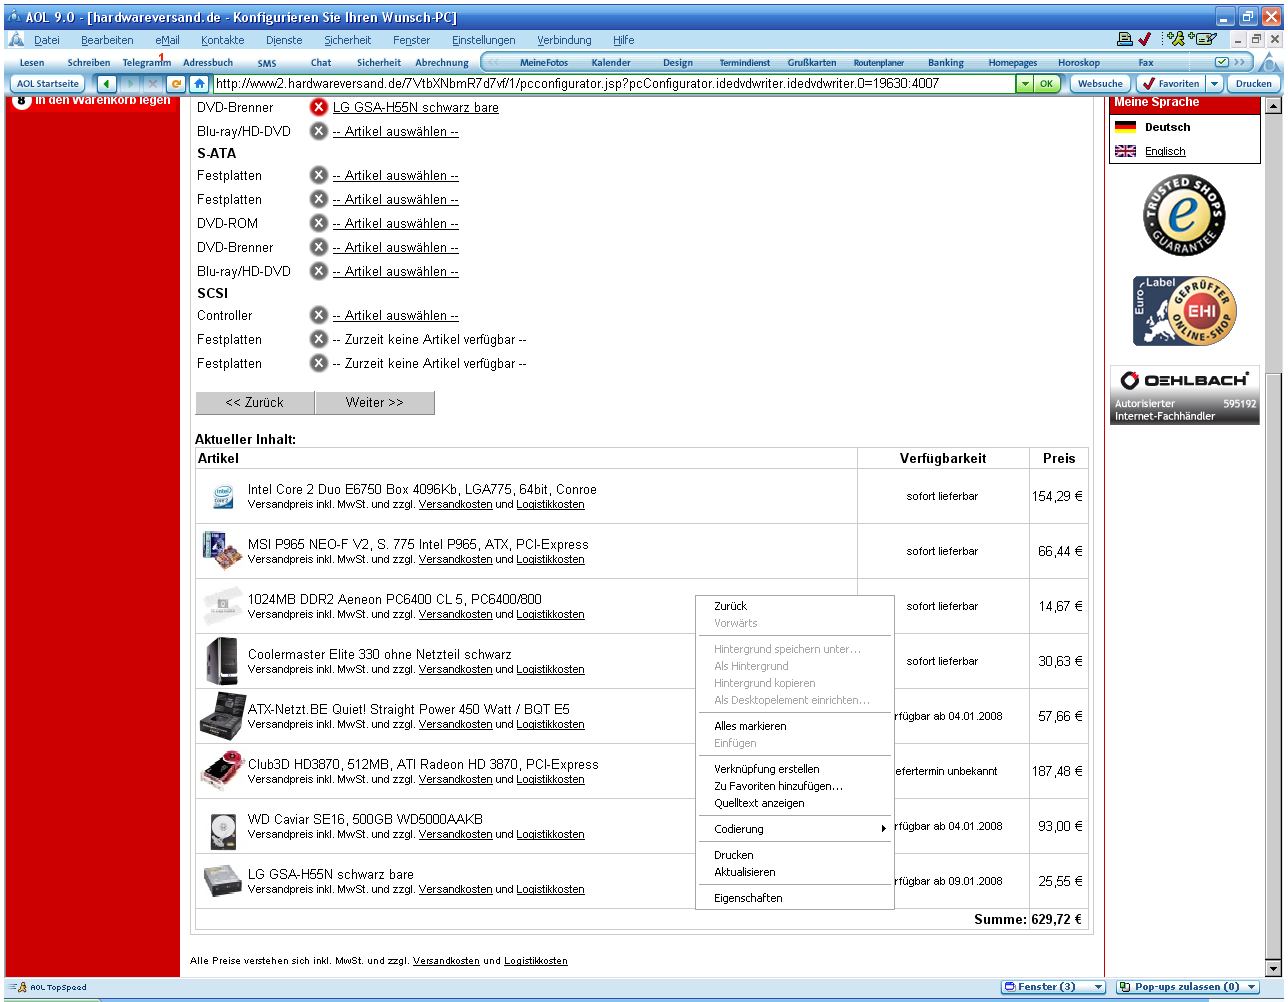Image resolution: width=1288 pixels, height=1002 pixels.
Task: Click the WD Caviar hard drive thumbnail
Action: [x=221, y=830]
